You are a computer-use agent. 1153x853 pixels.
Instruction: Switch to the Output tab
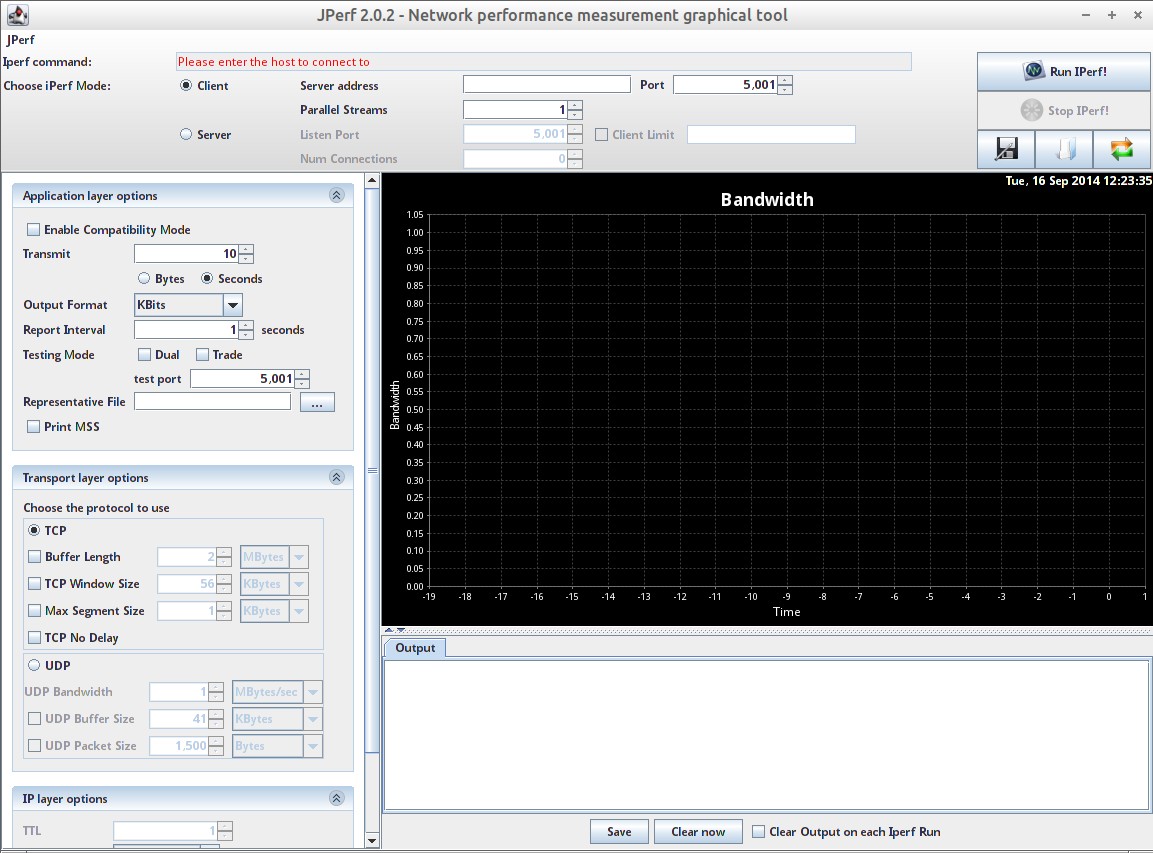click(415, 648)
